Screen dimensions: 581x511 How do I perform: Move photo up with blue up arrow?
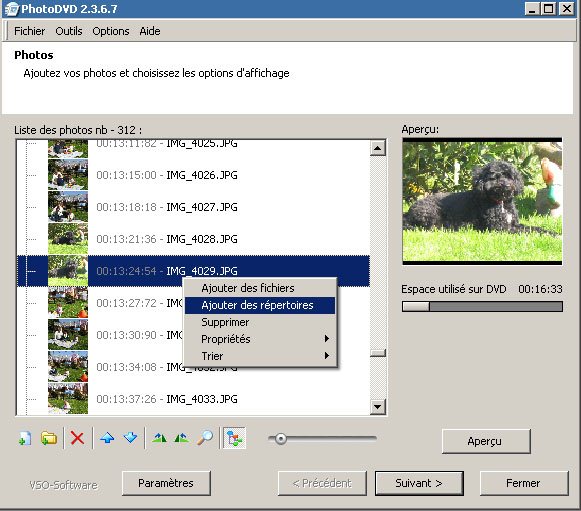coord(107,438)
